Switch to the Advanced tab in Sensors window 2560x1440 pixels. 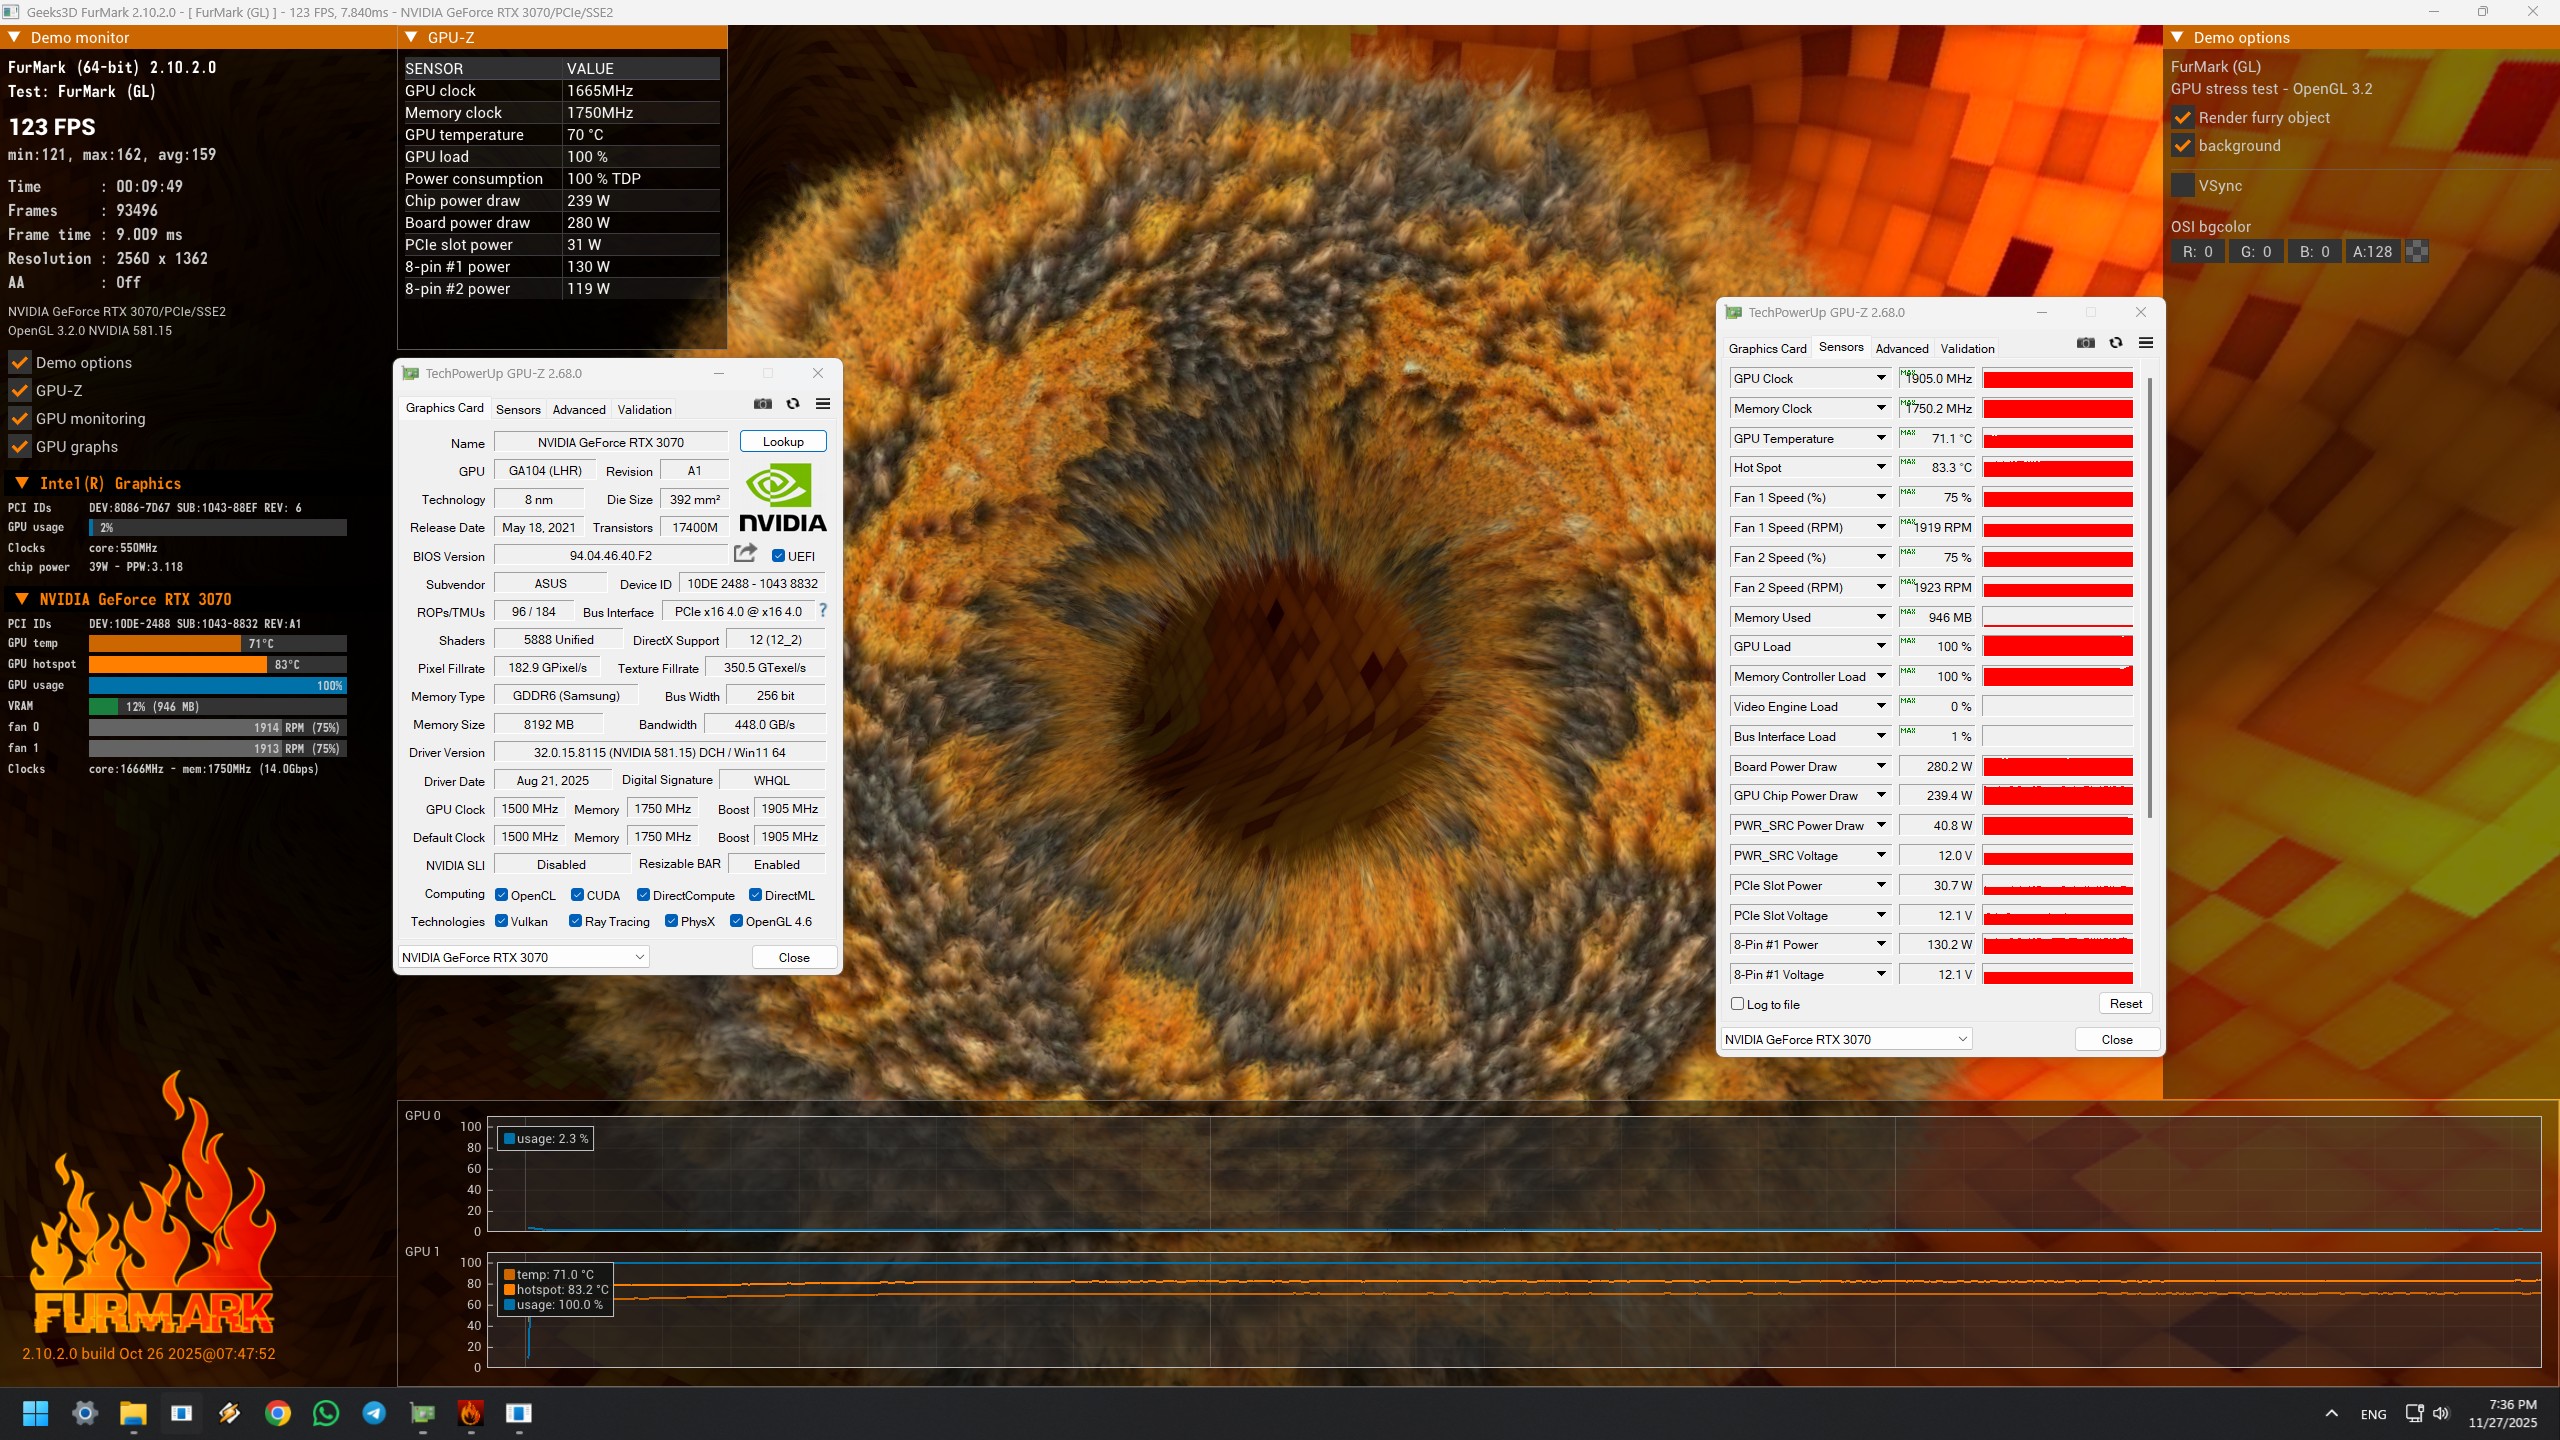pyautogui.click(x=1901, y=348)
